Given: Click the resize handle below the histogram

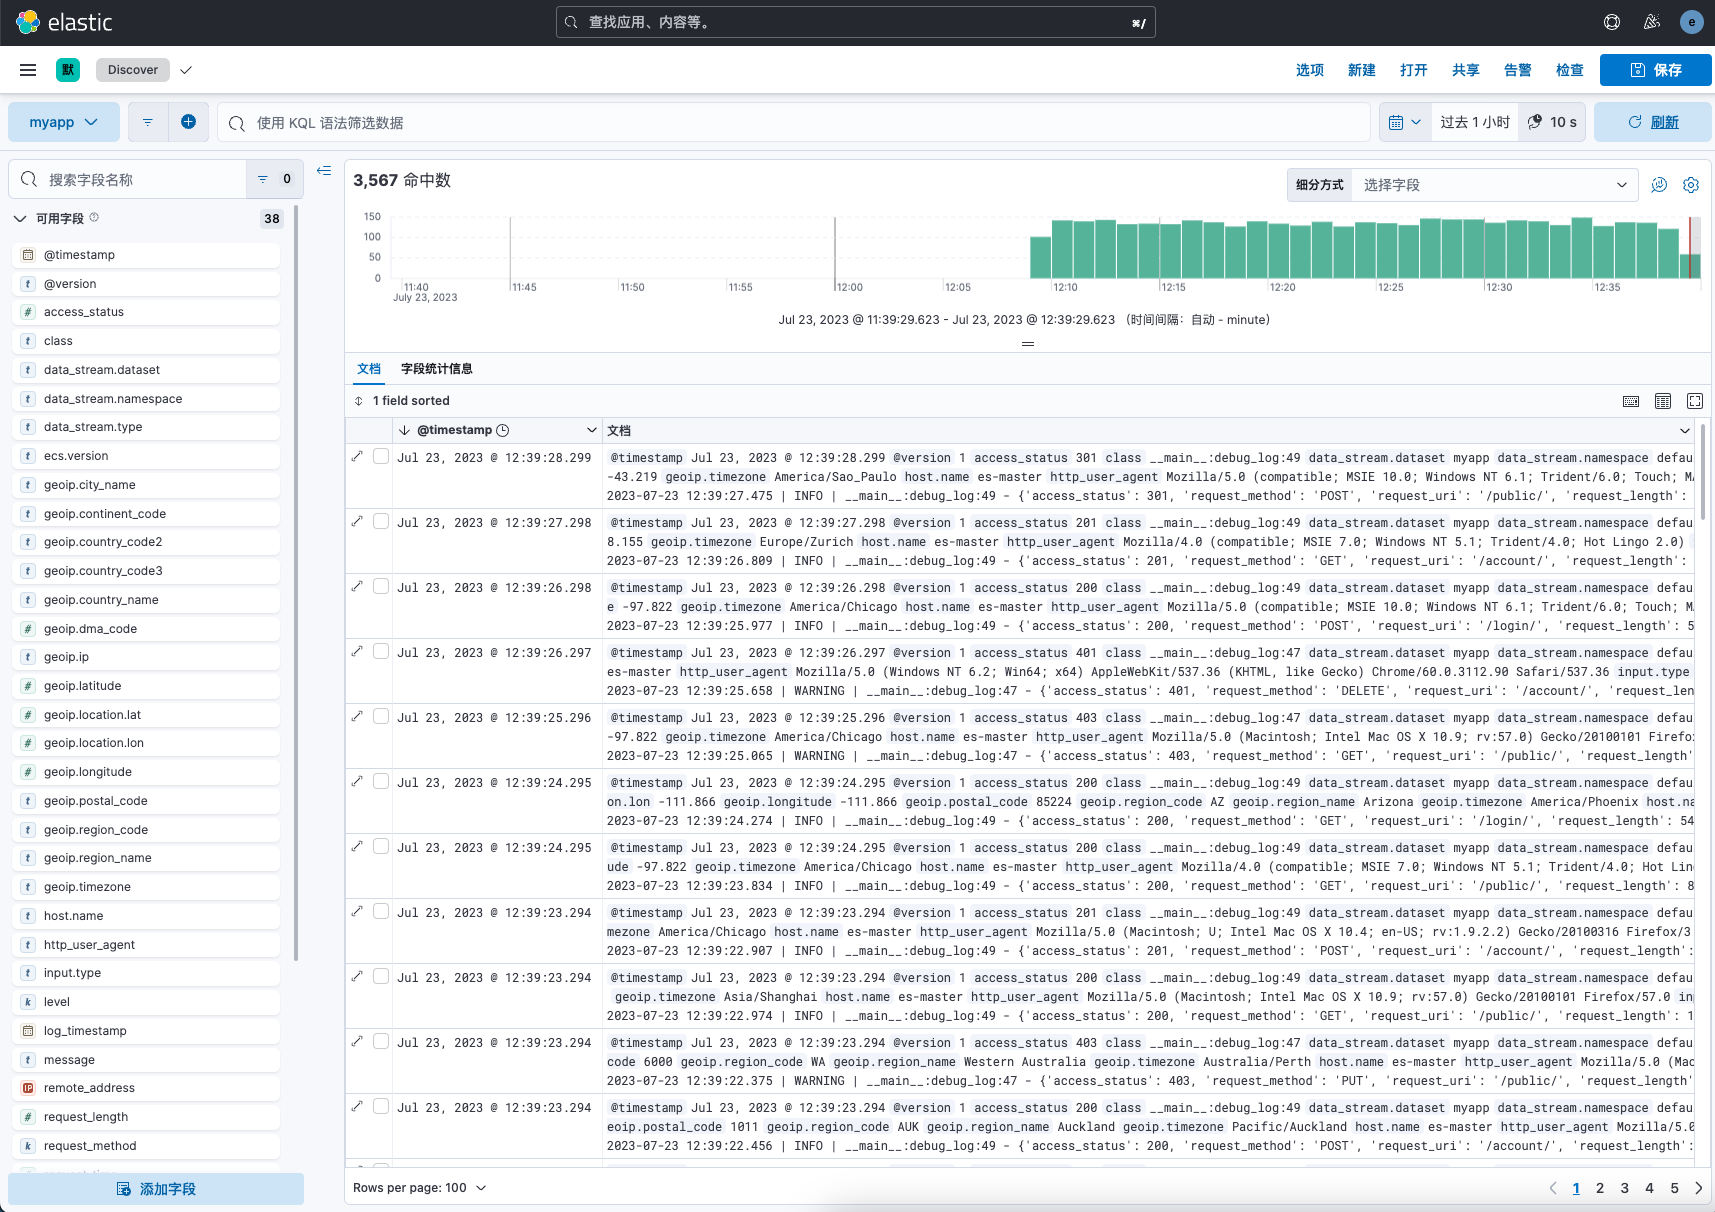Looking at the screenshot, I should coord(1027,344).
